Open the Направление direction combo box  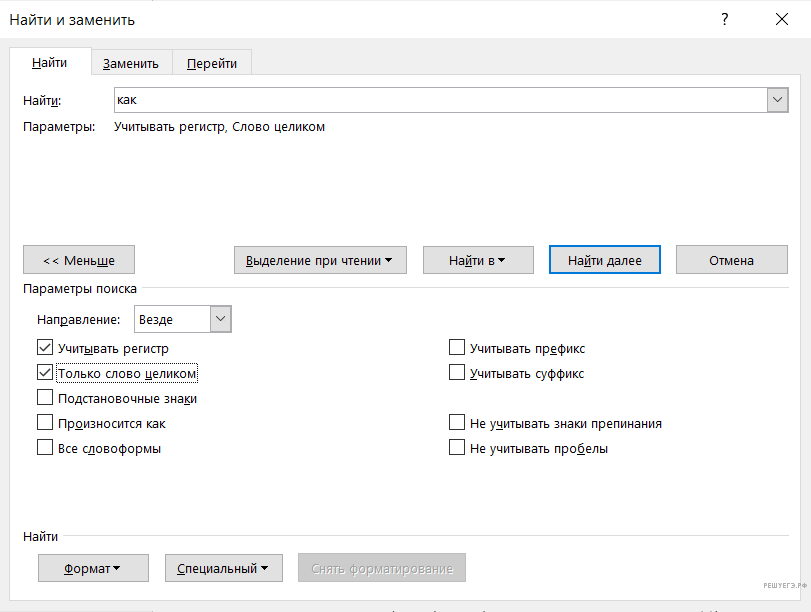pyautogui.click(x=221, y=319)
